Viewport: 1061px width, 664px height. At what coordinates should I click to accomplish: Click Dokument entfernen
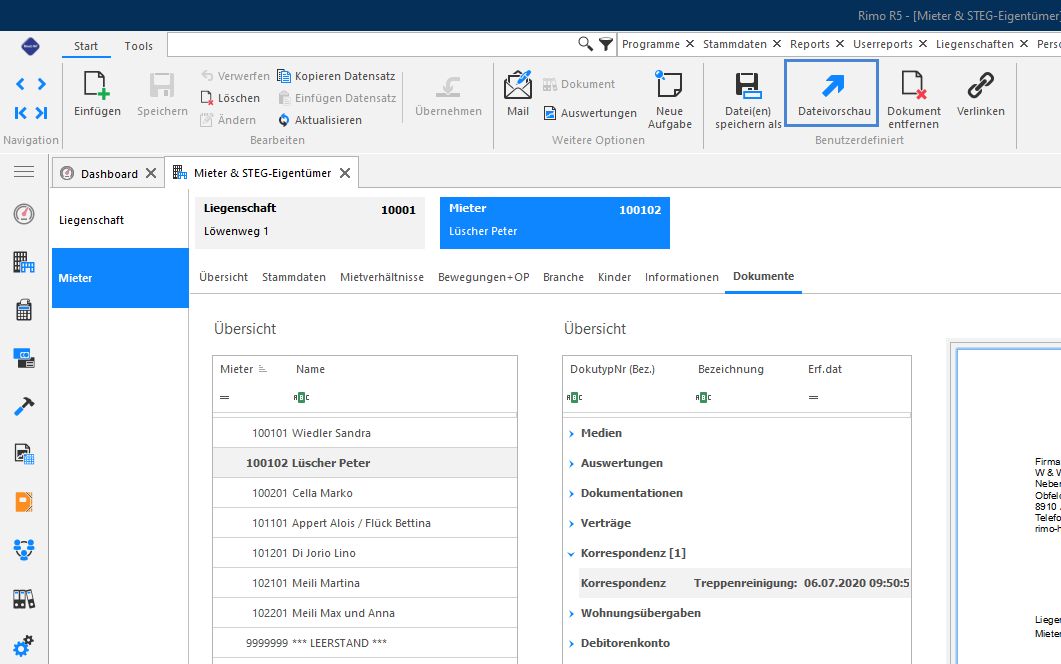point(913,100)
